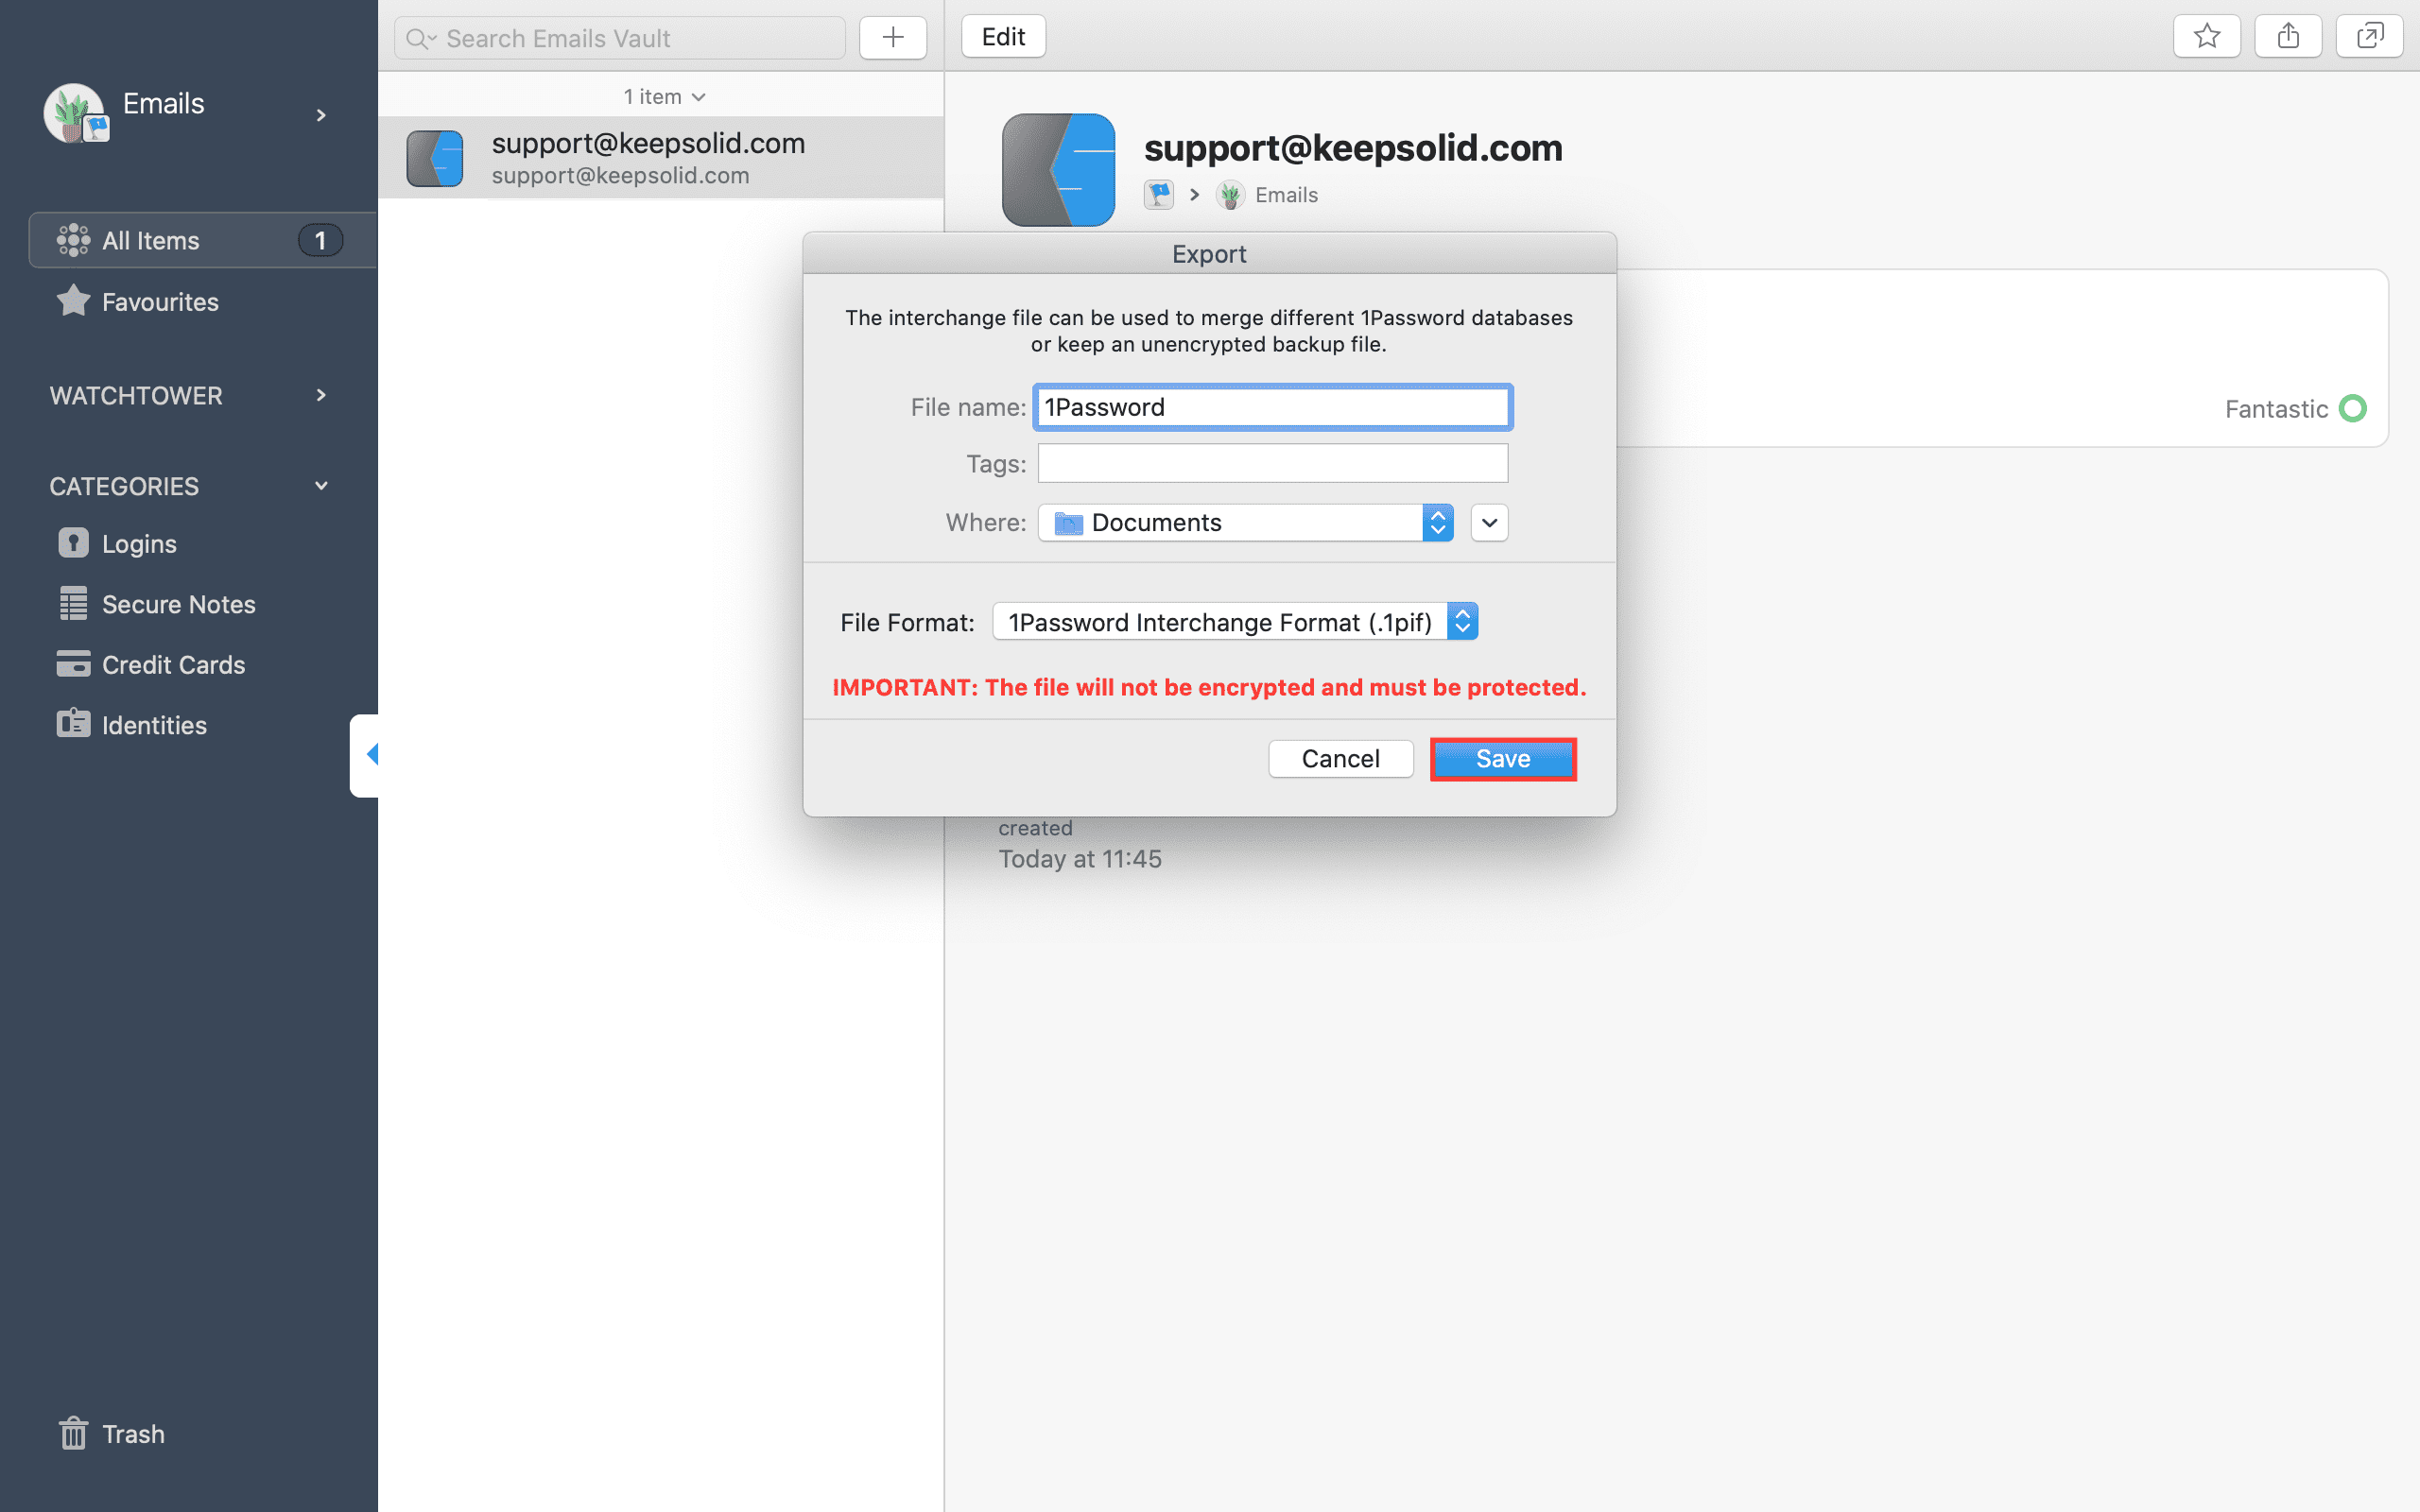
Task: Expand save dialog with chevron button
Action: point(1489,522)
